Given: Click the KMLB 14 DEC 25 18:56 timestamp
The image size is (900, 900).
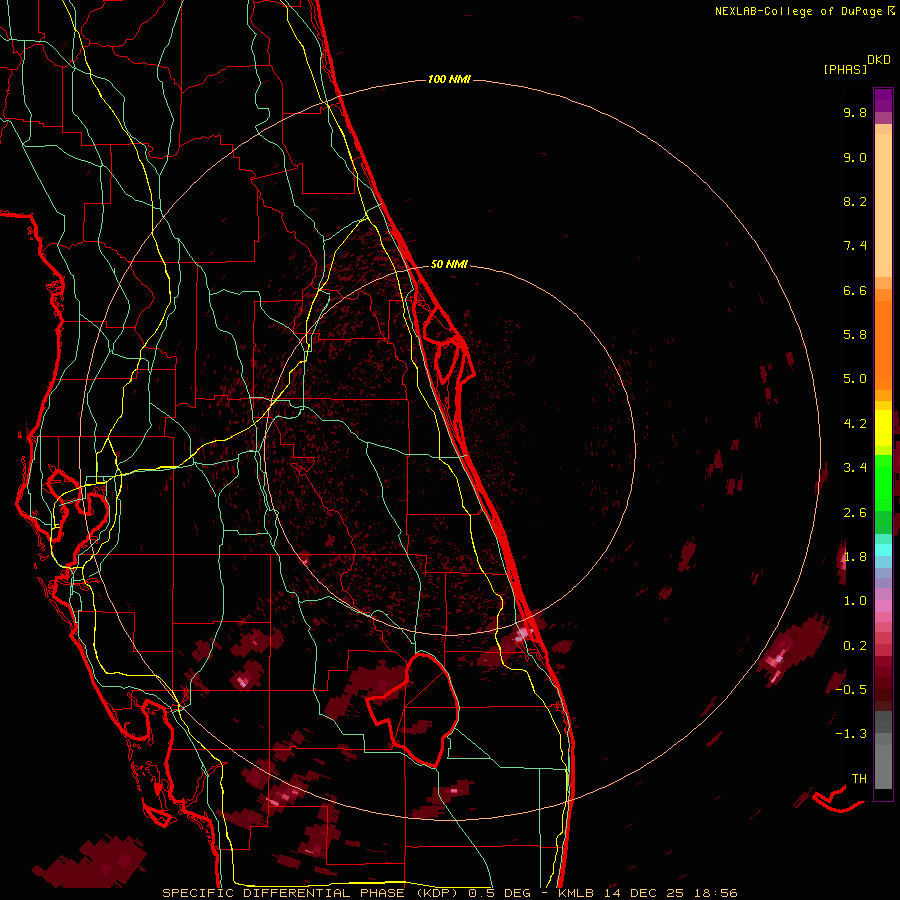Looking at the screenshot, I should pos(647,893).
